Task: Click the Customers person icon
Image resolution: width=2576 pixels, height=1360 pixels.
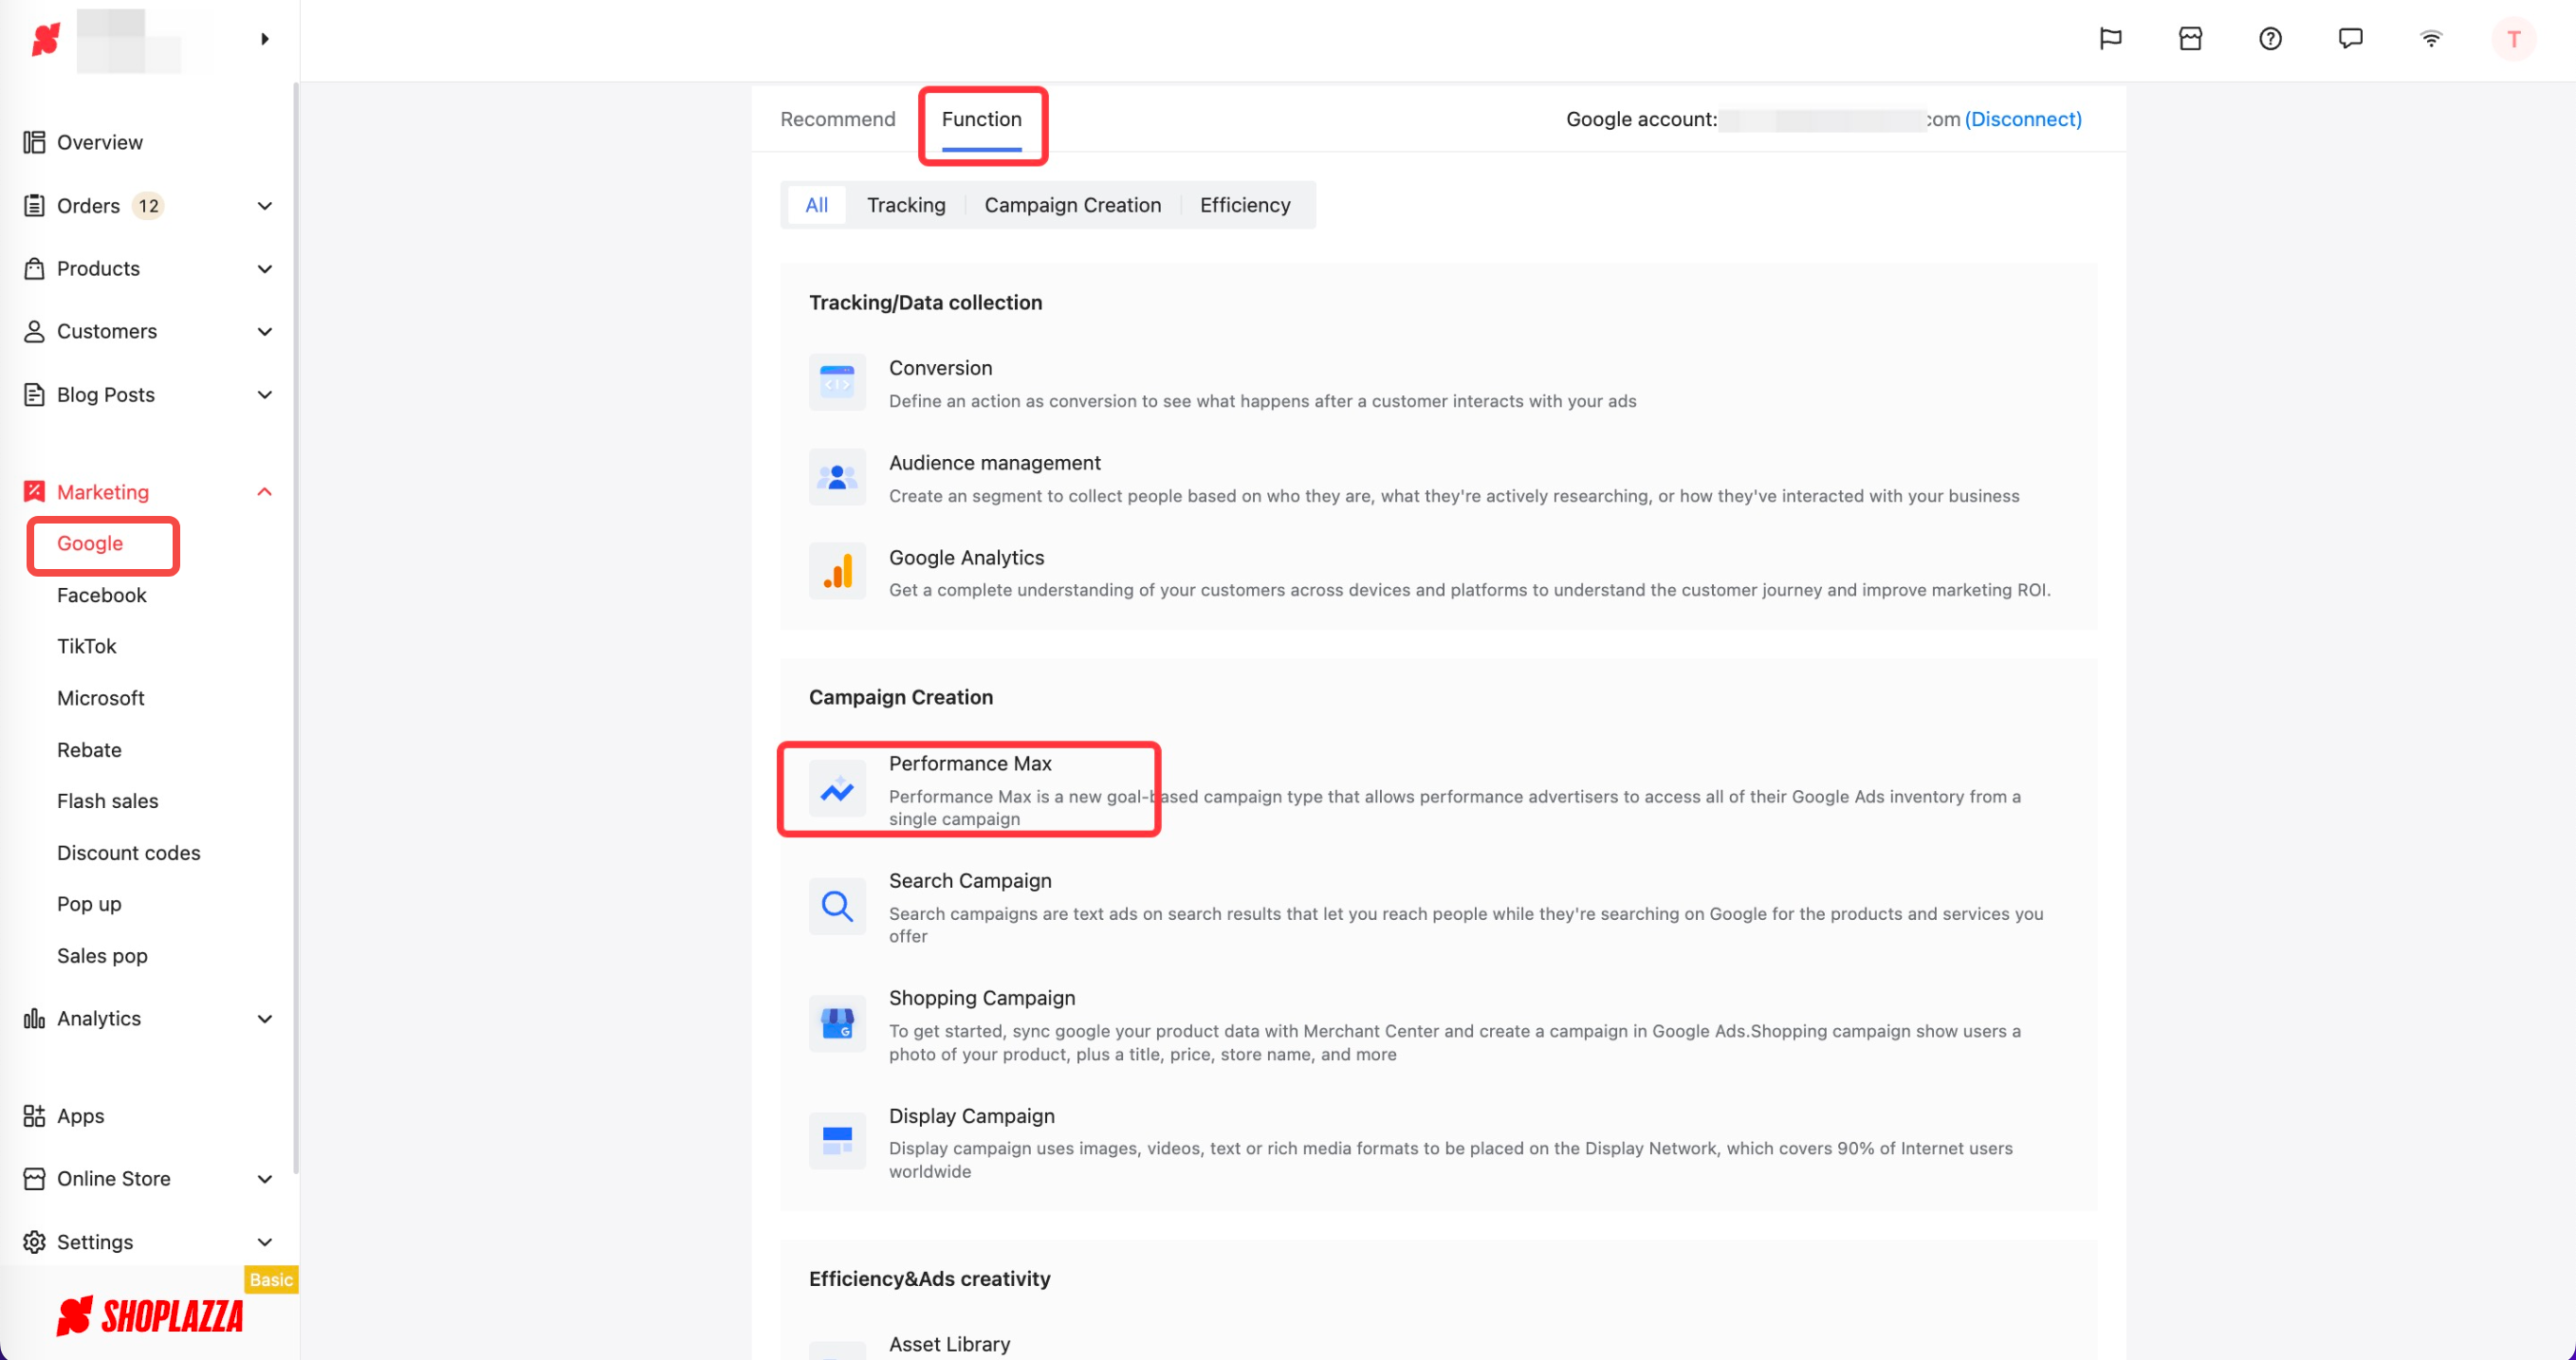Action: coord(34,331)
